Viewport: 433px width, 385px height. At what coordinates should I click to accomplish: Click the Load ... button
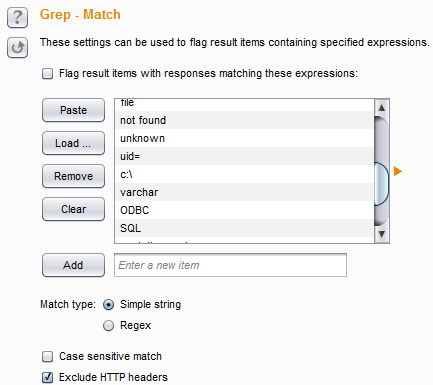coord(73,143)
